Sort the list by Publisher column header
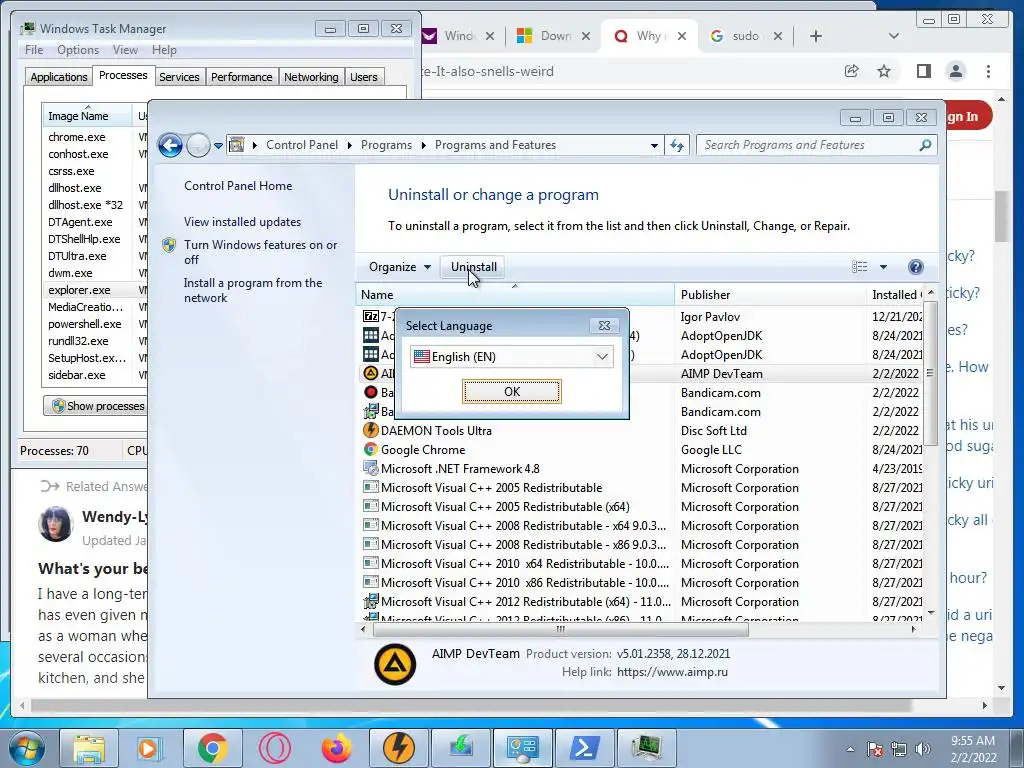Viewport: 1024px width, 768px height. tap(771, 295)
